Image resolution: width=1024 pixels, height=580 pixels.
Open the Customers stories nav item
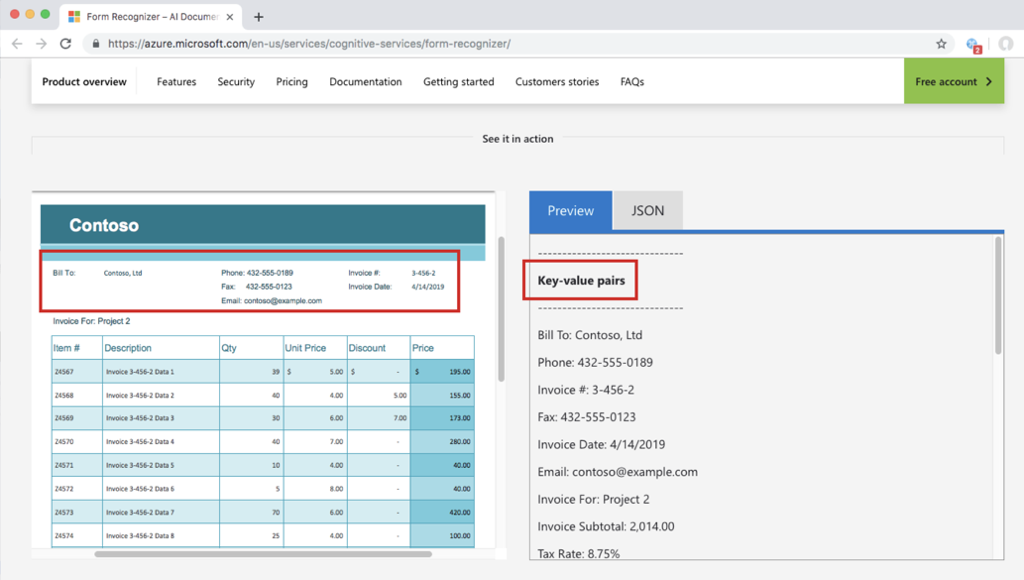[557, 82]
